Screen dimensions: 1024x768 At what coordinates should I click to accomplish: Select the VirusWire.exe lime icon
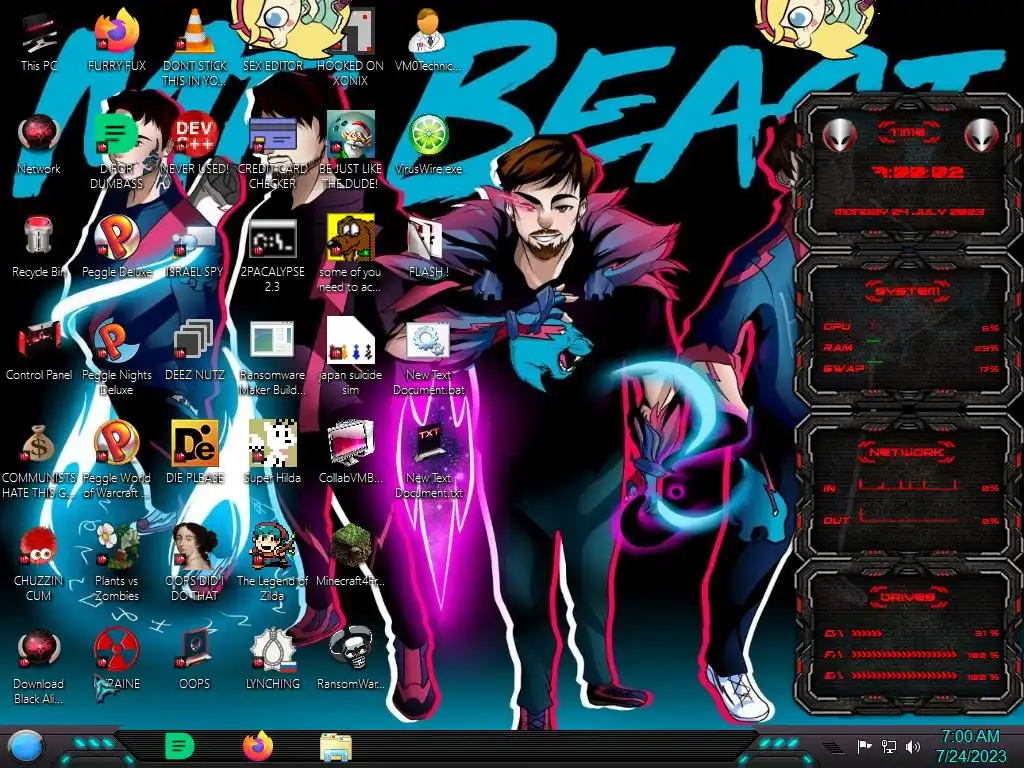tap(428, 145)
